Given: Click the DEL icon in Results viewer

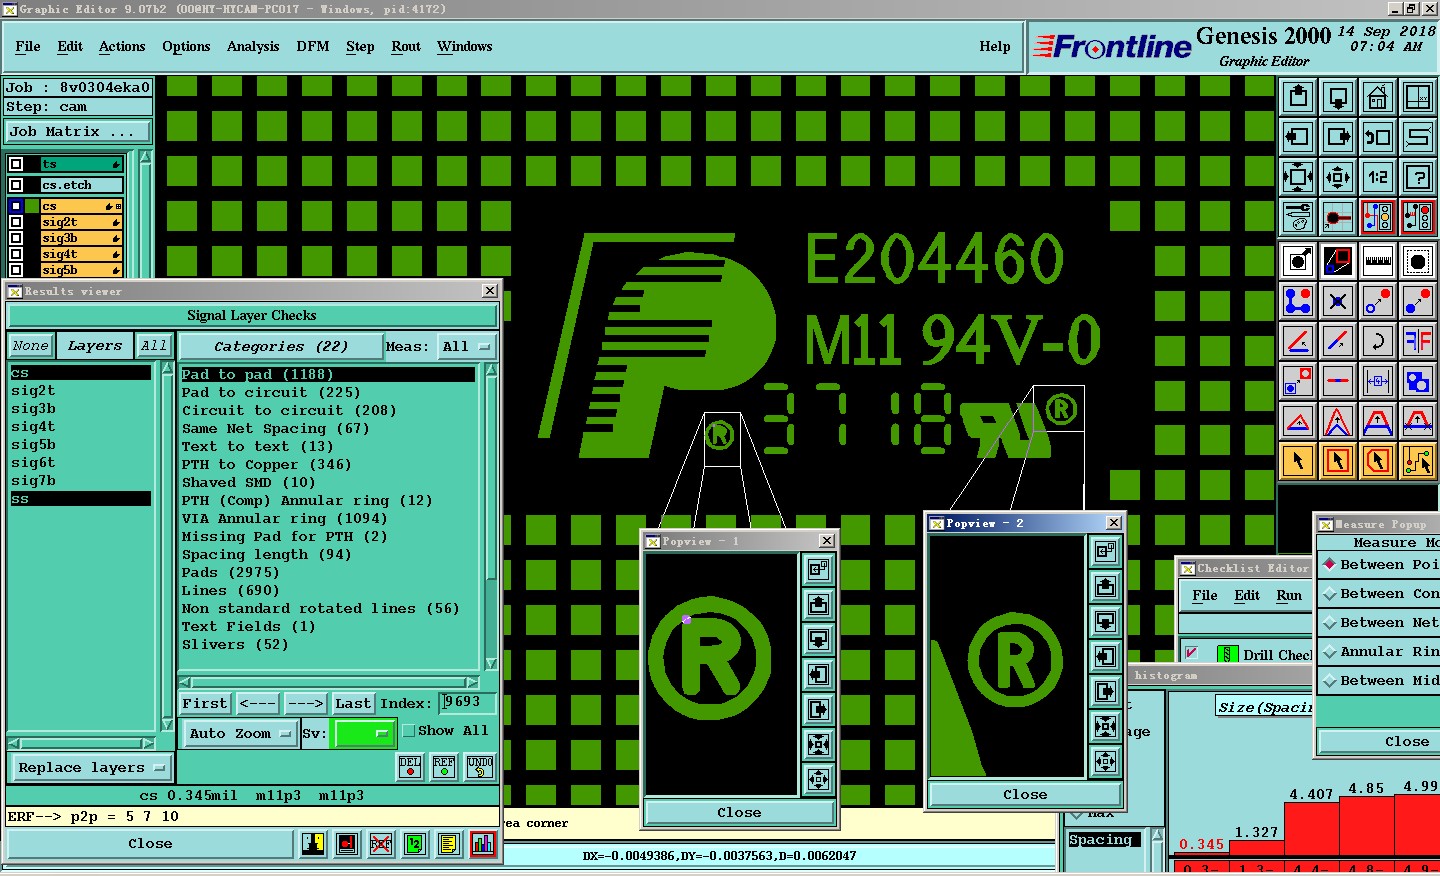Looking at the screenshot, I should 410,767.
